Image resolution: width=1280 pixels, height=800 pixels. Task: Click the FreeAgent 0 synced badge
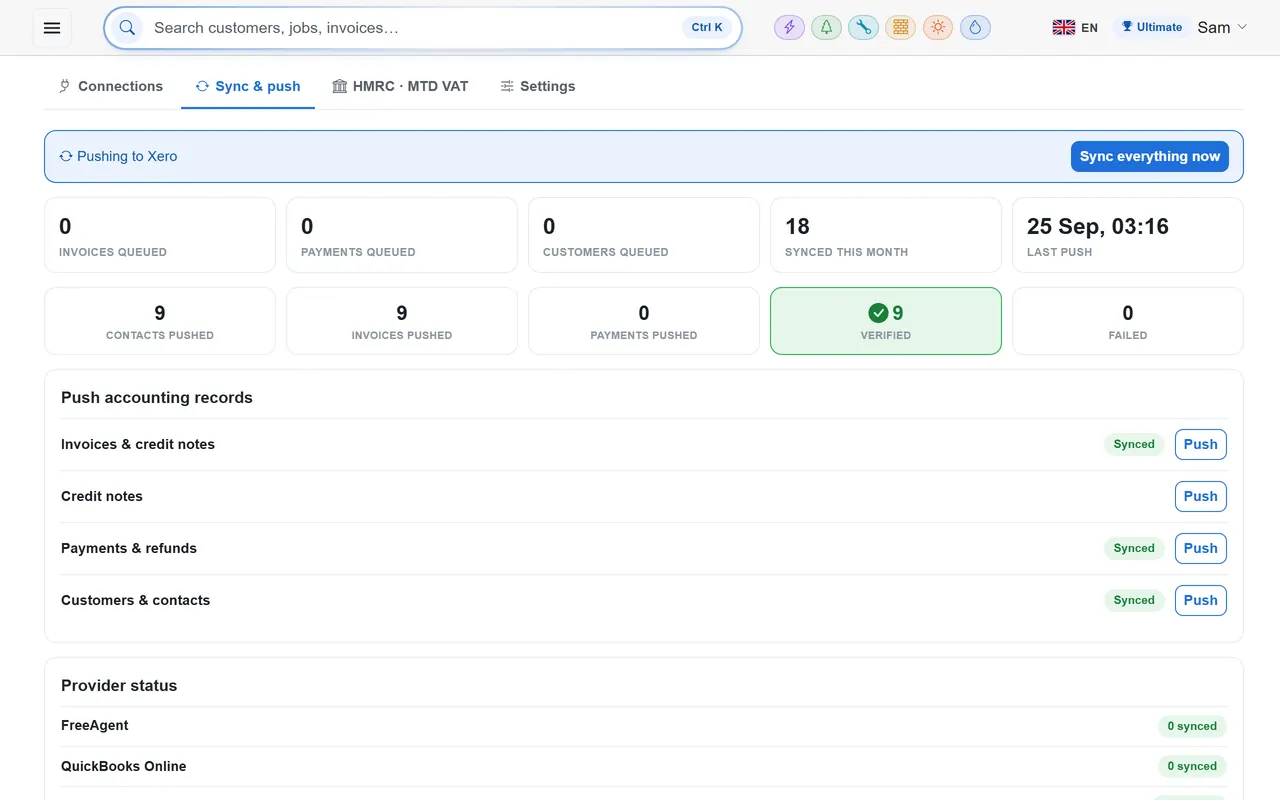pyautogui.click(x=1192, y=726)
